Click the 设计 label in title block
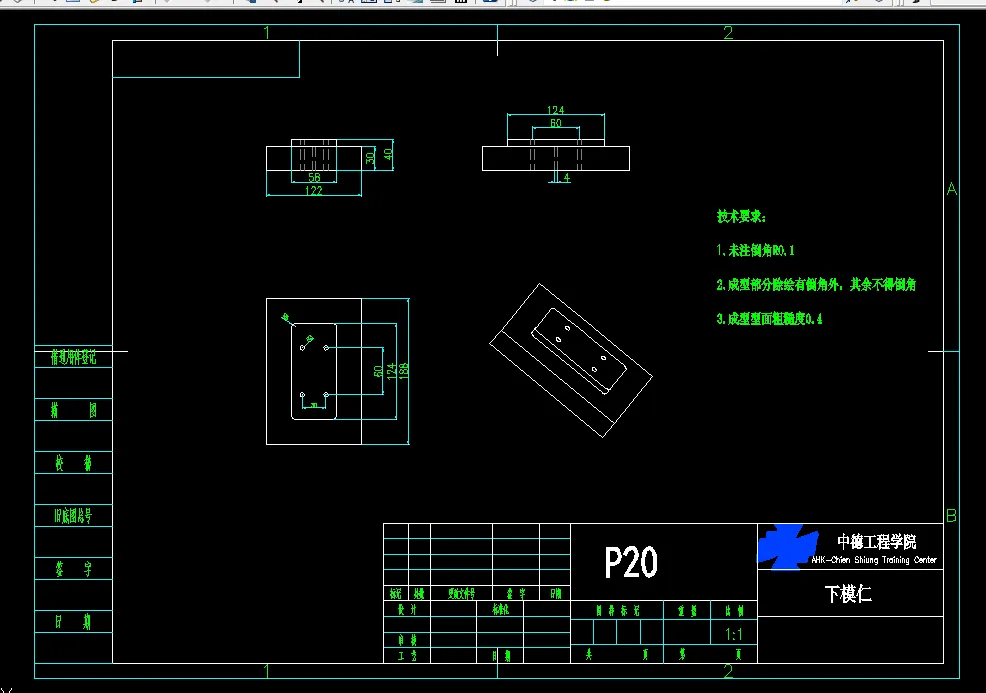This screenshot has height=693, width=986. coord(407,609)
